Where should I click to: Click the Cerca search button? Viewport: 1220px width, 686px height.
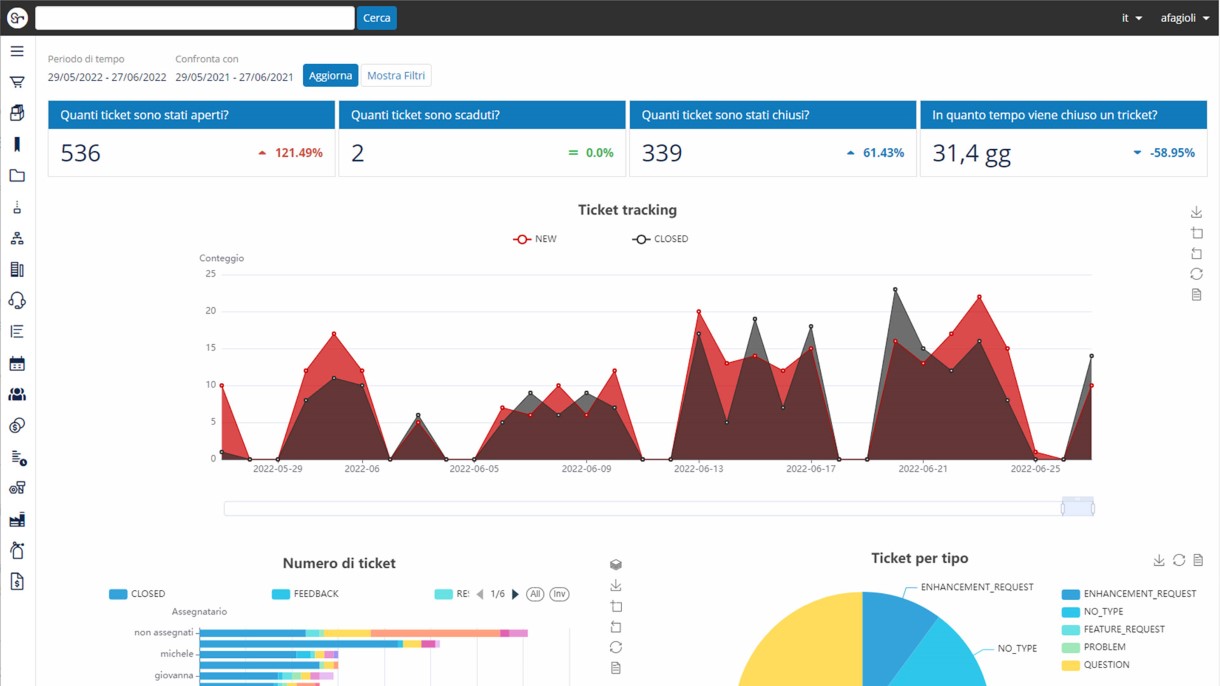[x=377, y=18]
